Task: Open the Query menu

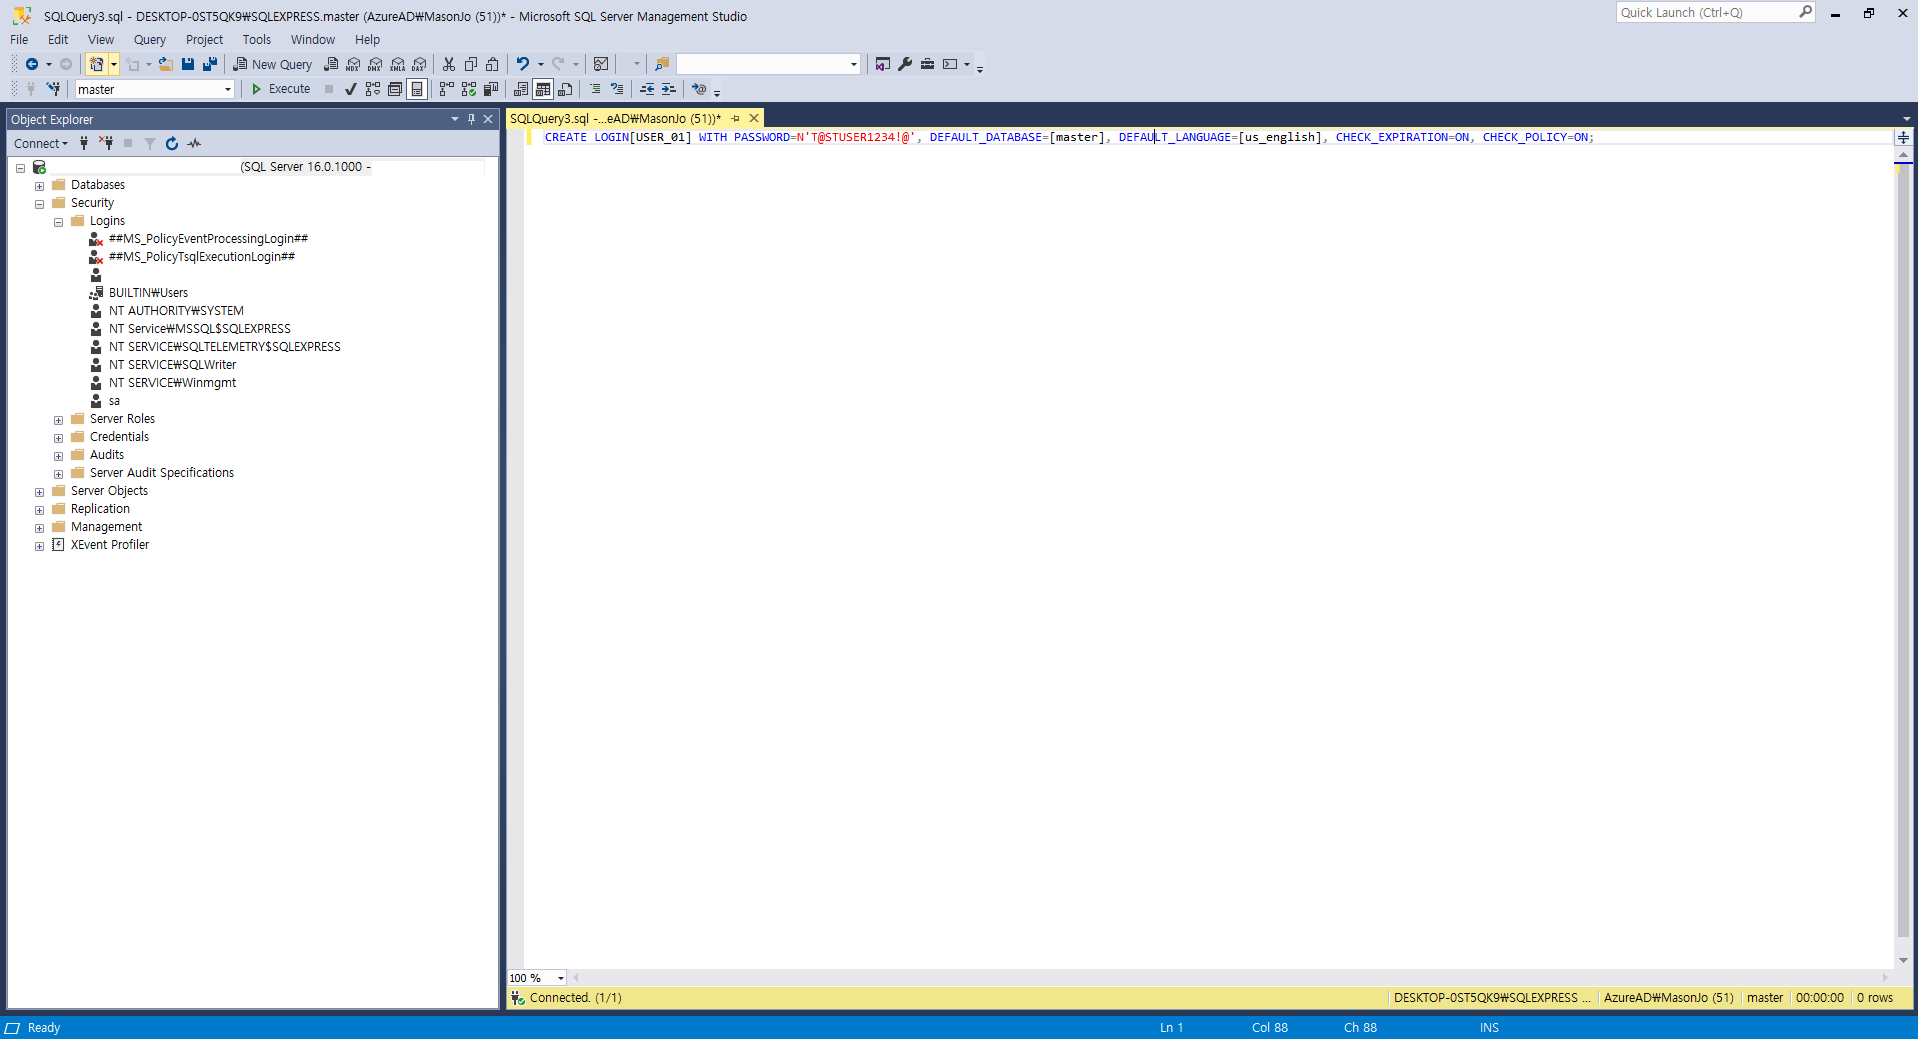Action: click(150, 40)
